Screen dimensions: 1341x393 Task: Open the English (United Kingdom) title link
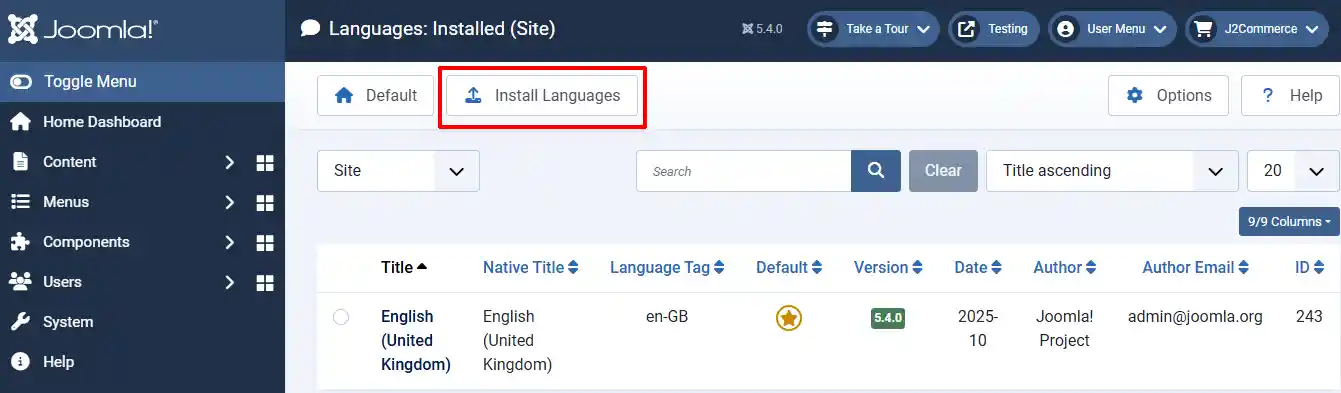coord(416,341)
